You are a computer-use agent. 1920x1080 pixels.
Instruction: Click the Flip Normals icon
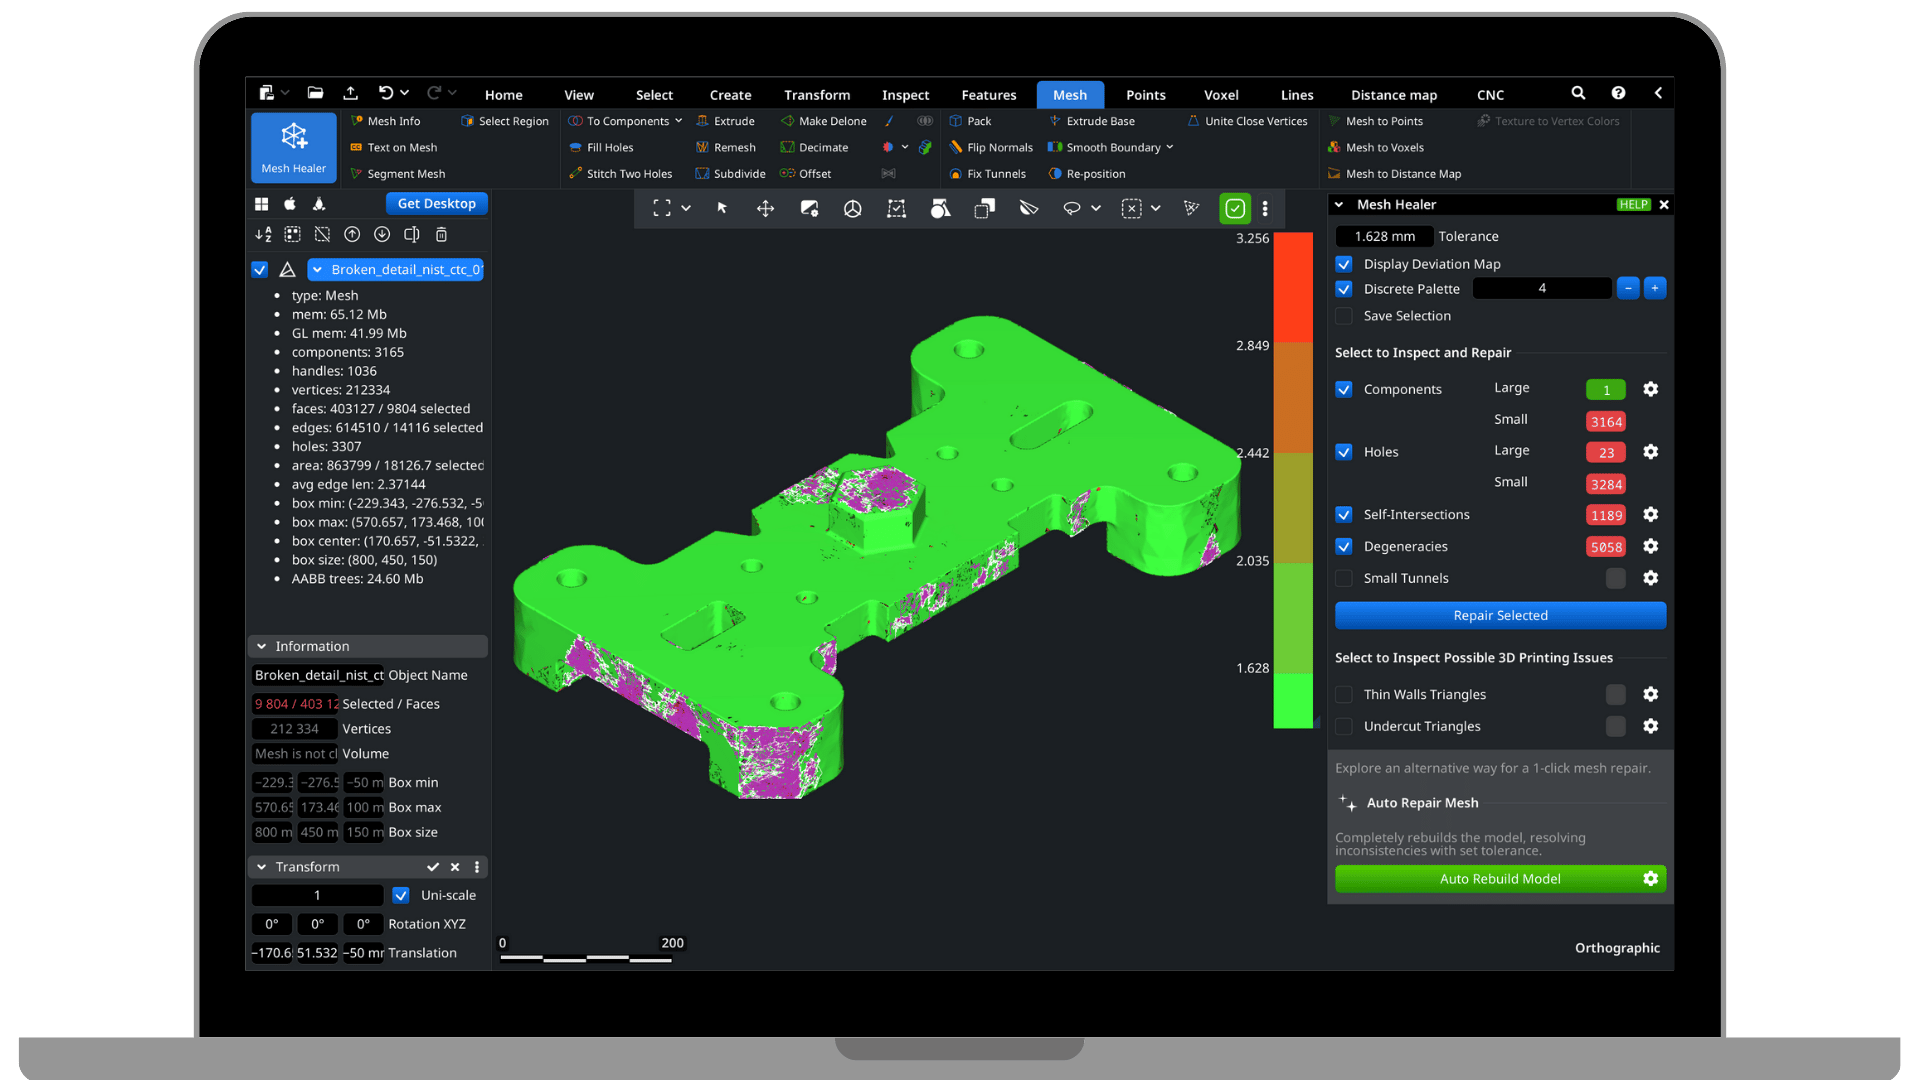(x=956, y=147)
